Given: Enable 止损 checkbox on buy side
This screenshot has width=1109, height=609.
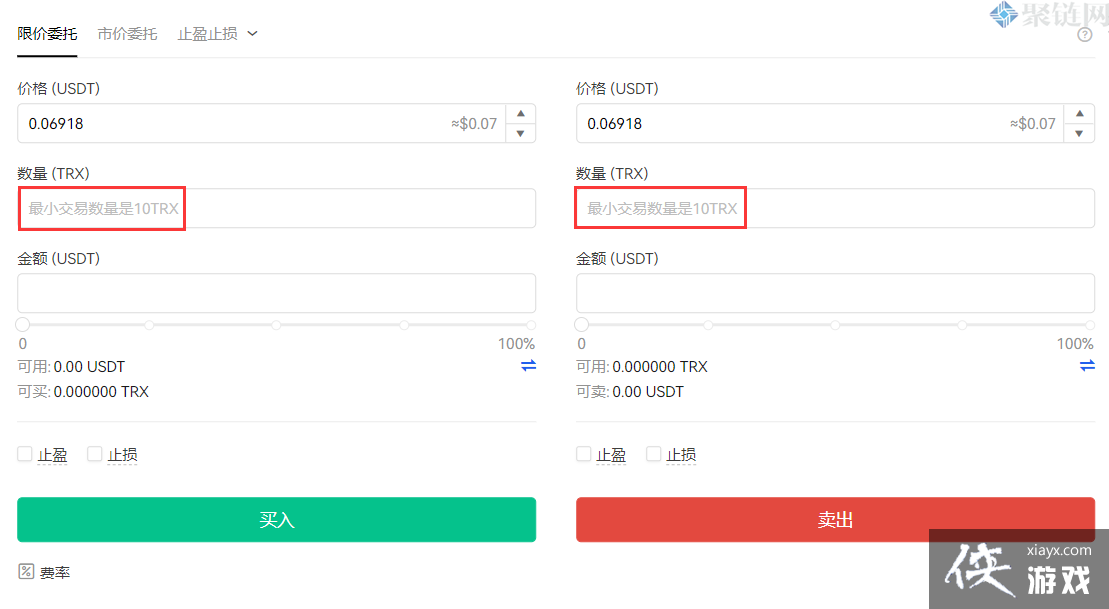Looking at the screenshot, I should 95,454.
